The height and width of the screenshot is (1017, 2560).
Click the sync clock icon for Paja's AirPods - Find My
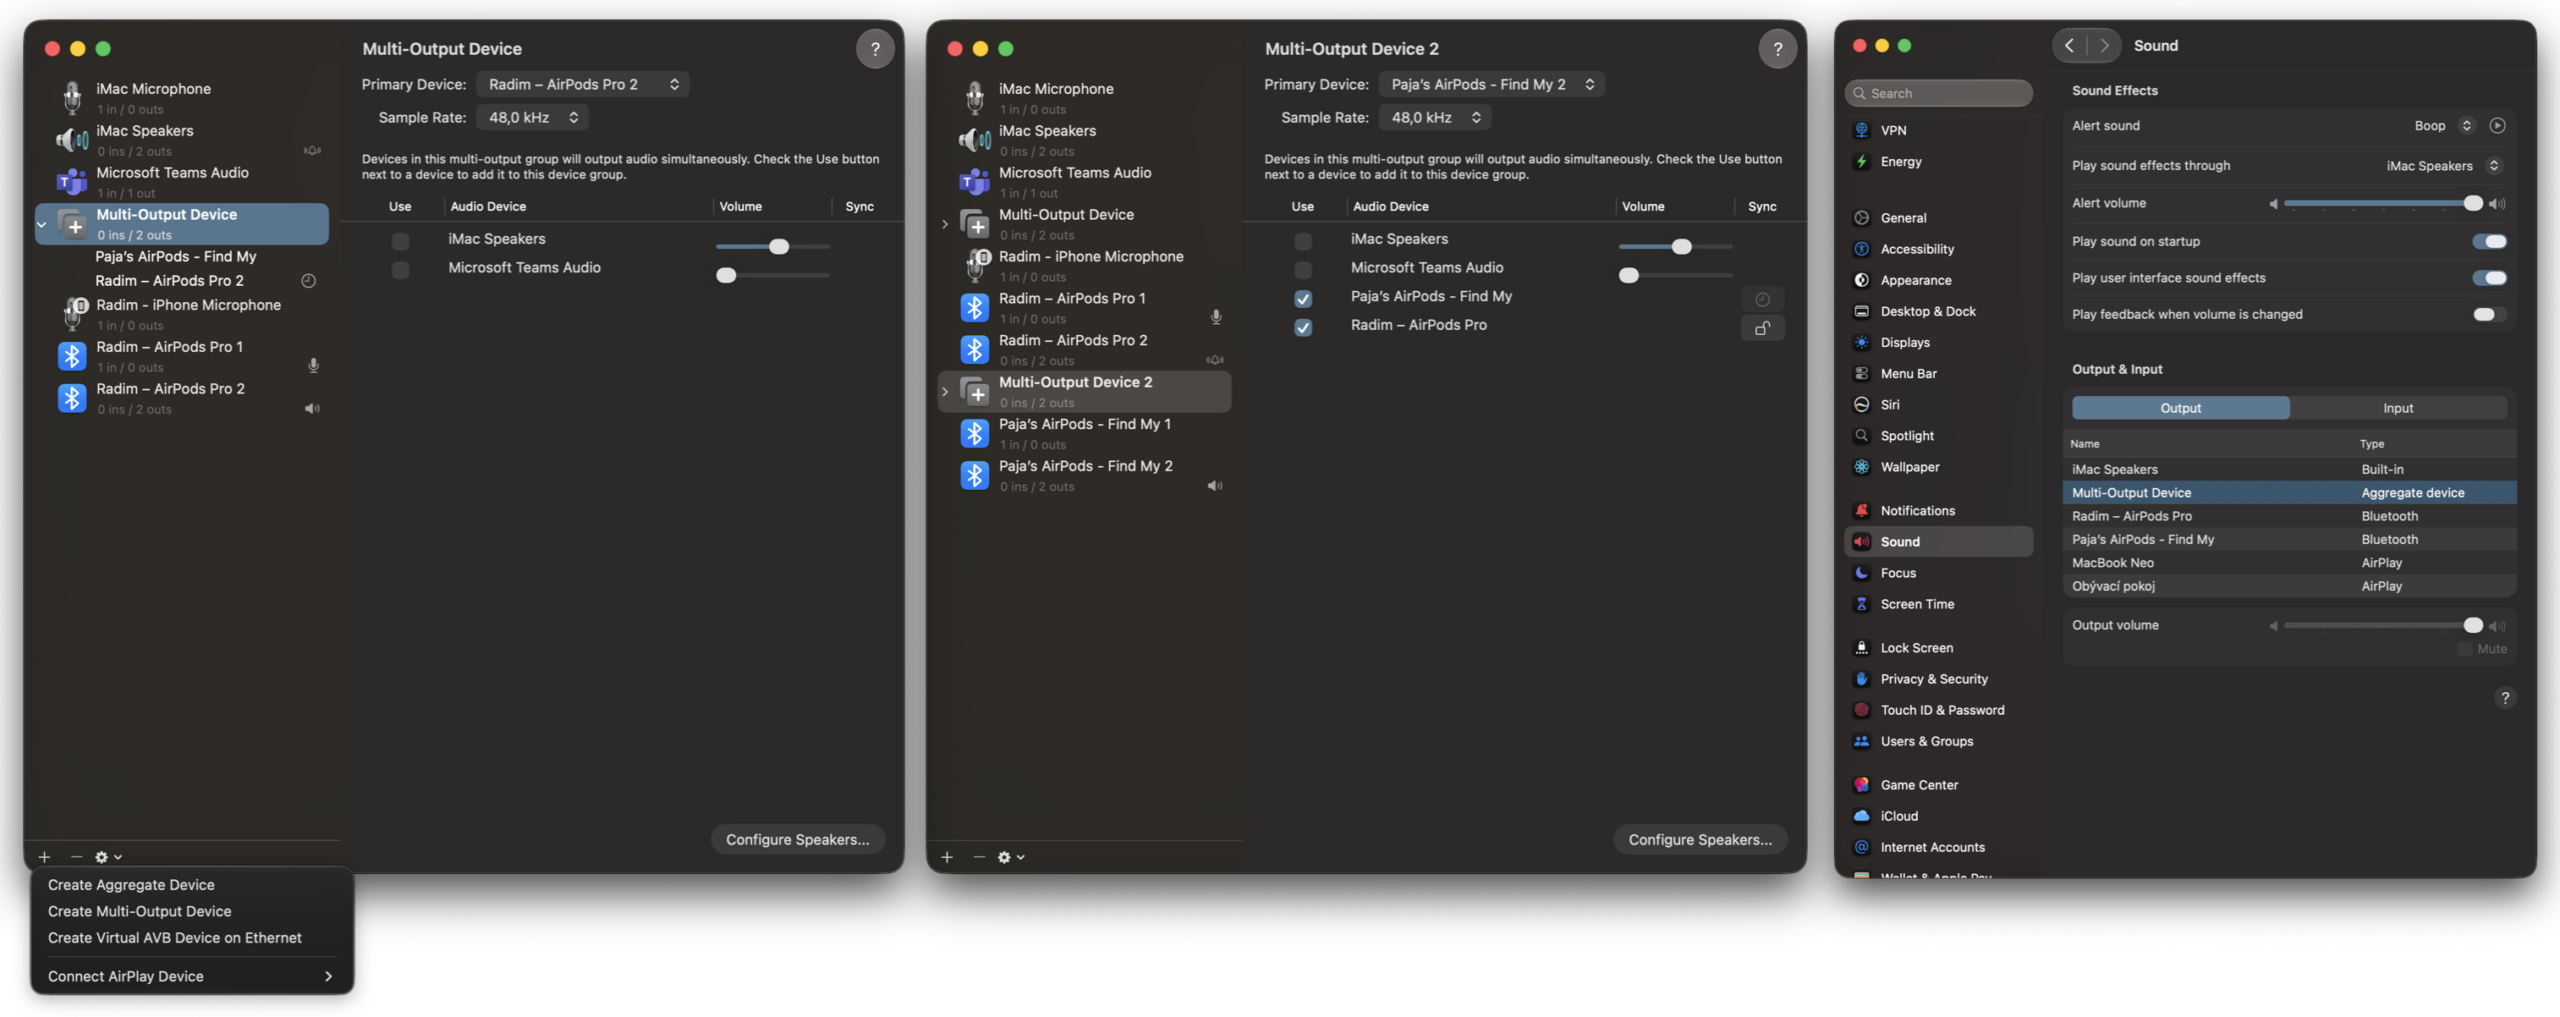[1763, 299]
